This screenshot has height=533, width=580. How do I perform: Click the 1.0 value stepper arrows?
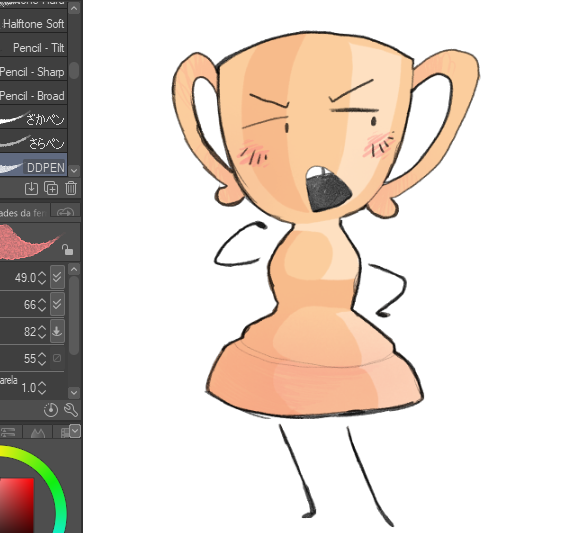tap(42, 388)
